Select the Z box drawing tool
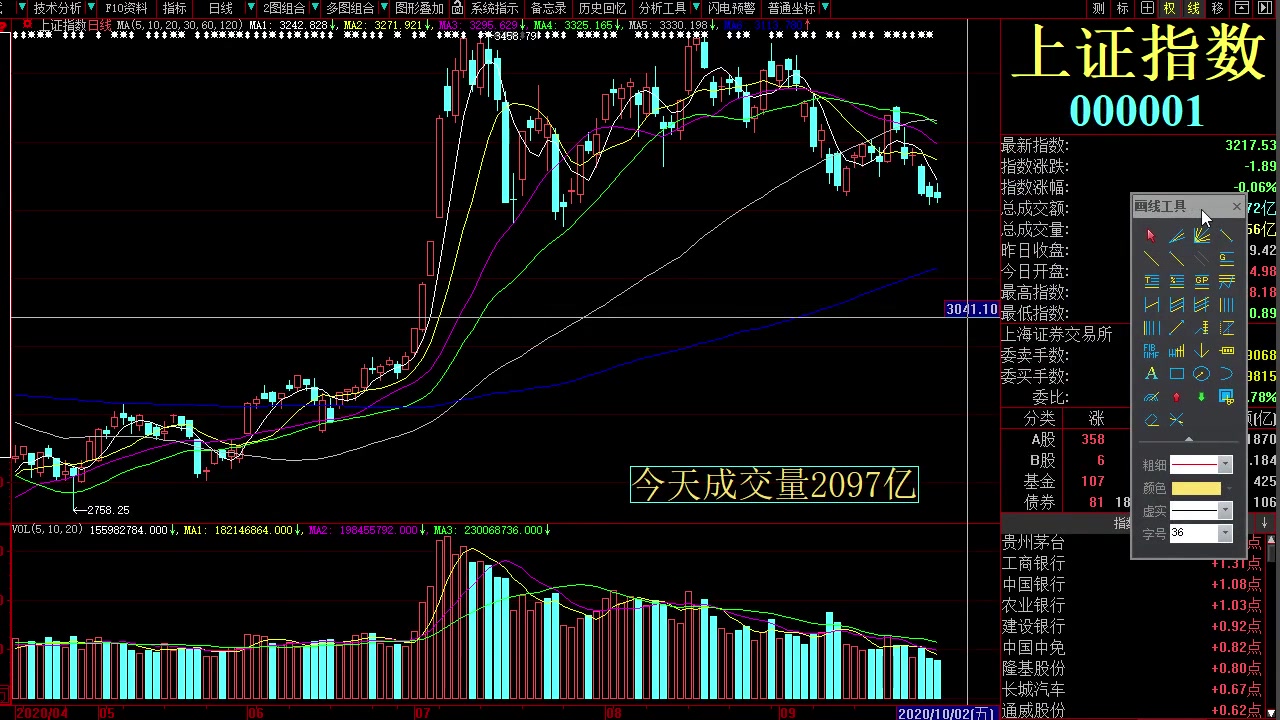Screen dimensions: 1280x720 (x=1227, y=328)
